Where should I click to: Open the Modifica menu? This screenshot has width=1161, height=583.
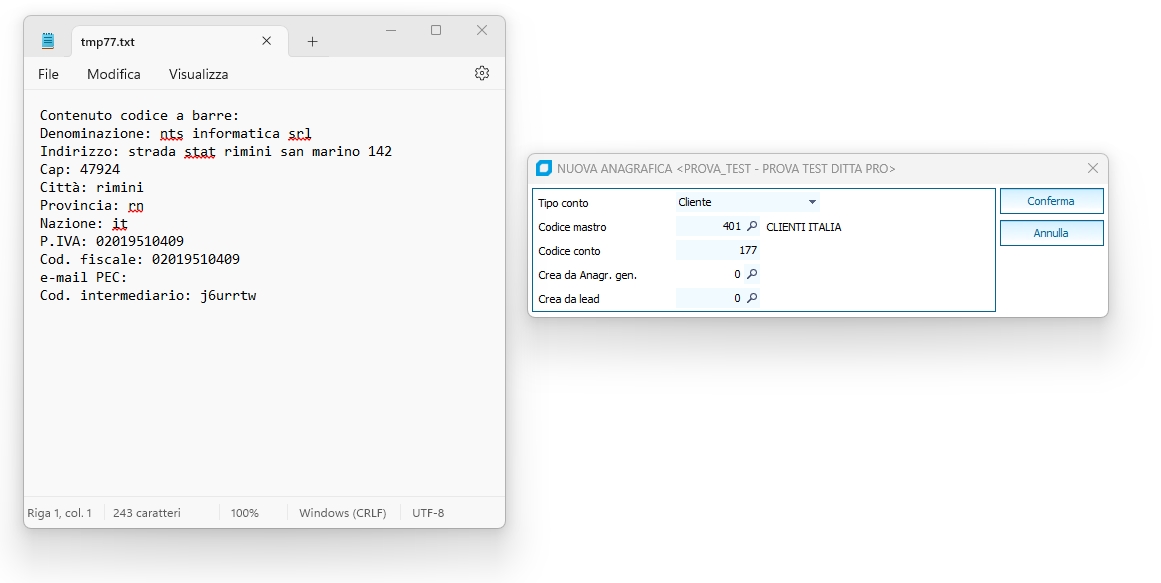click(x=113, y=74)
